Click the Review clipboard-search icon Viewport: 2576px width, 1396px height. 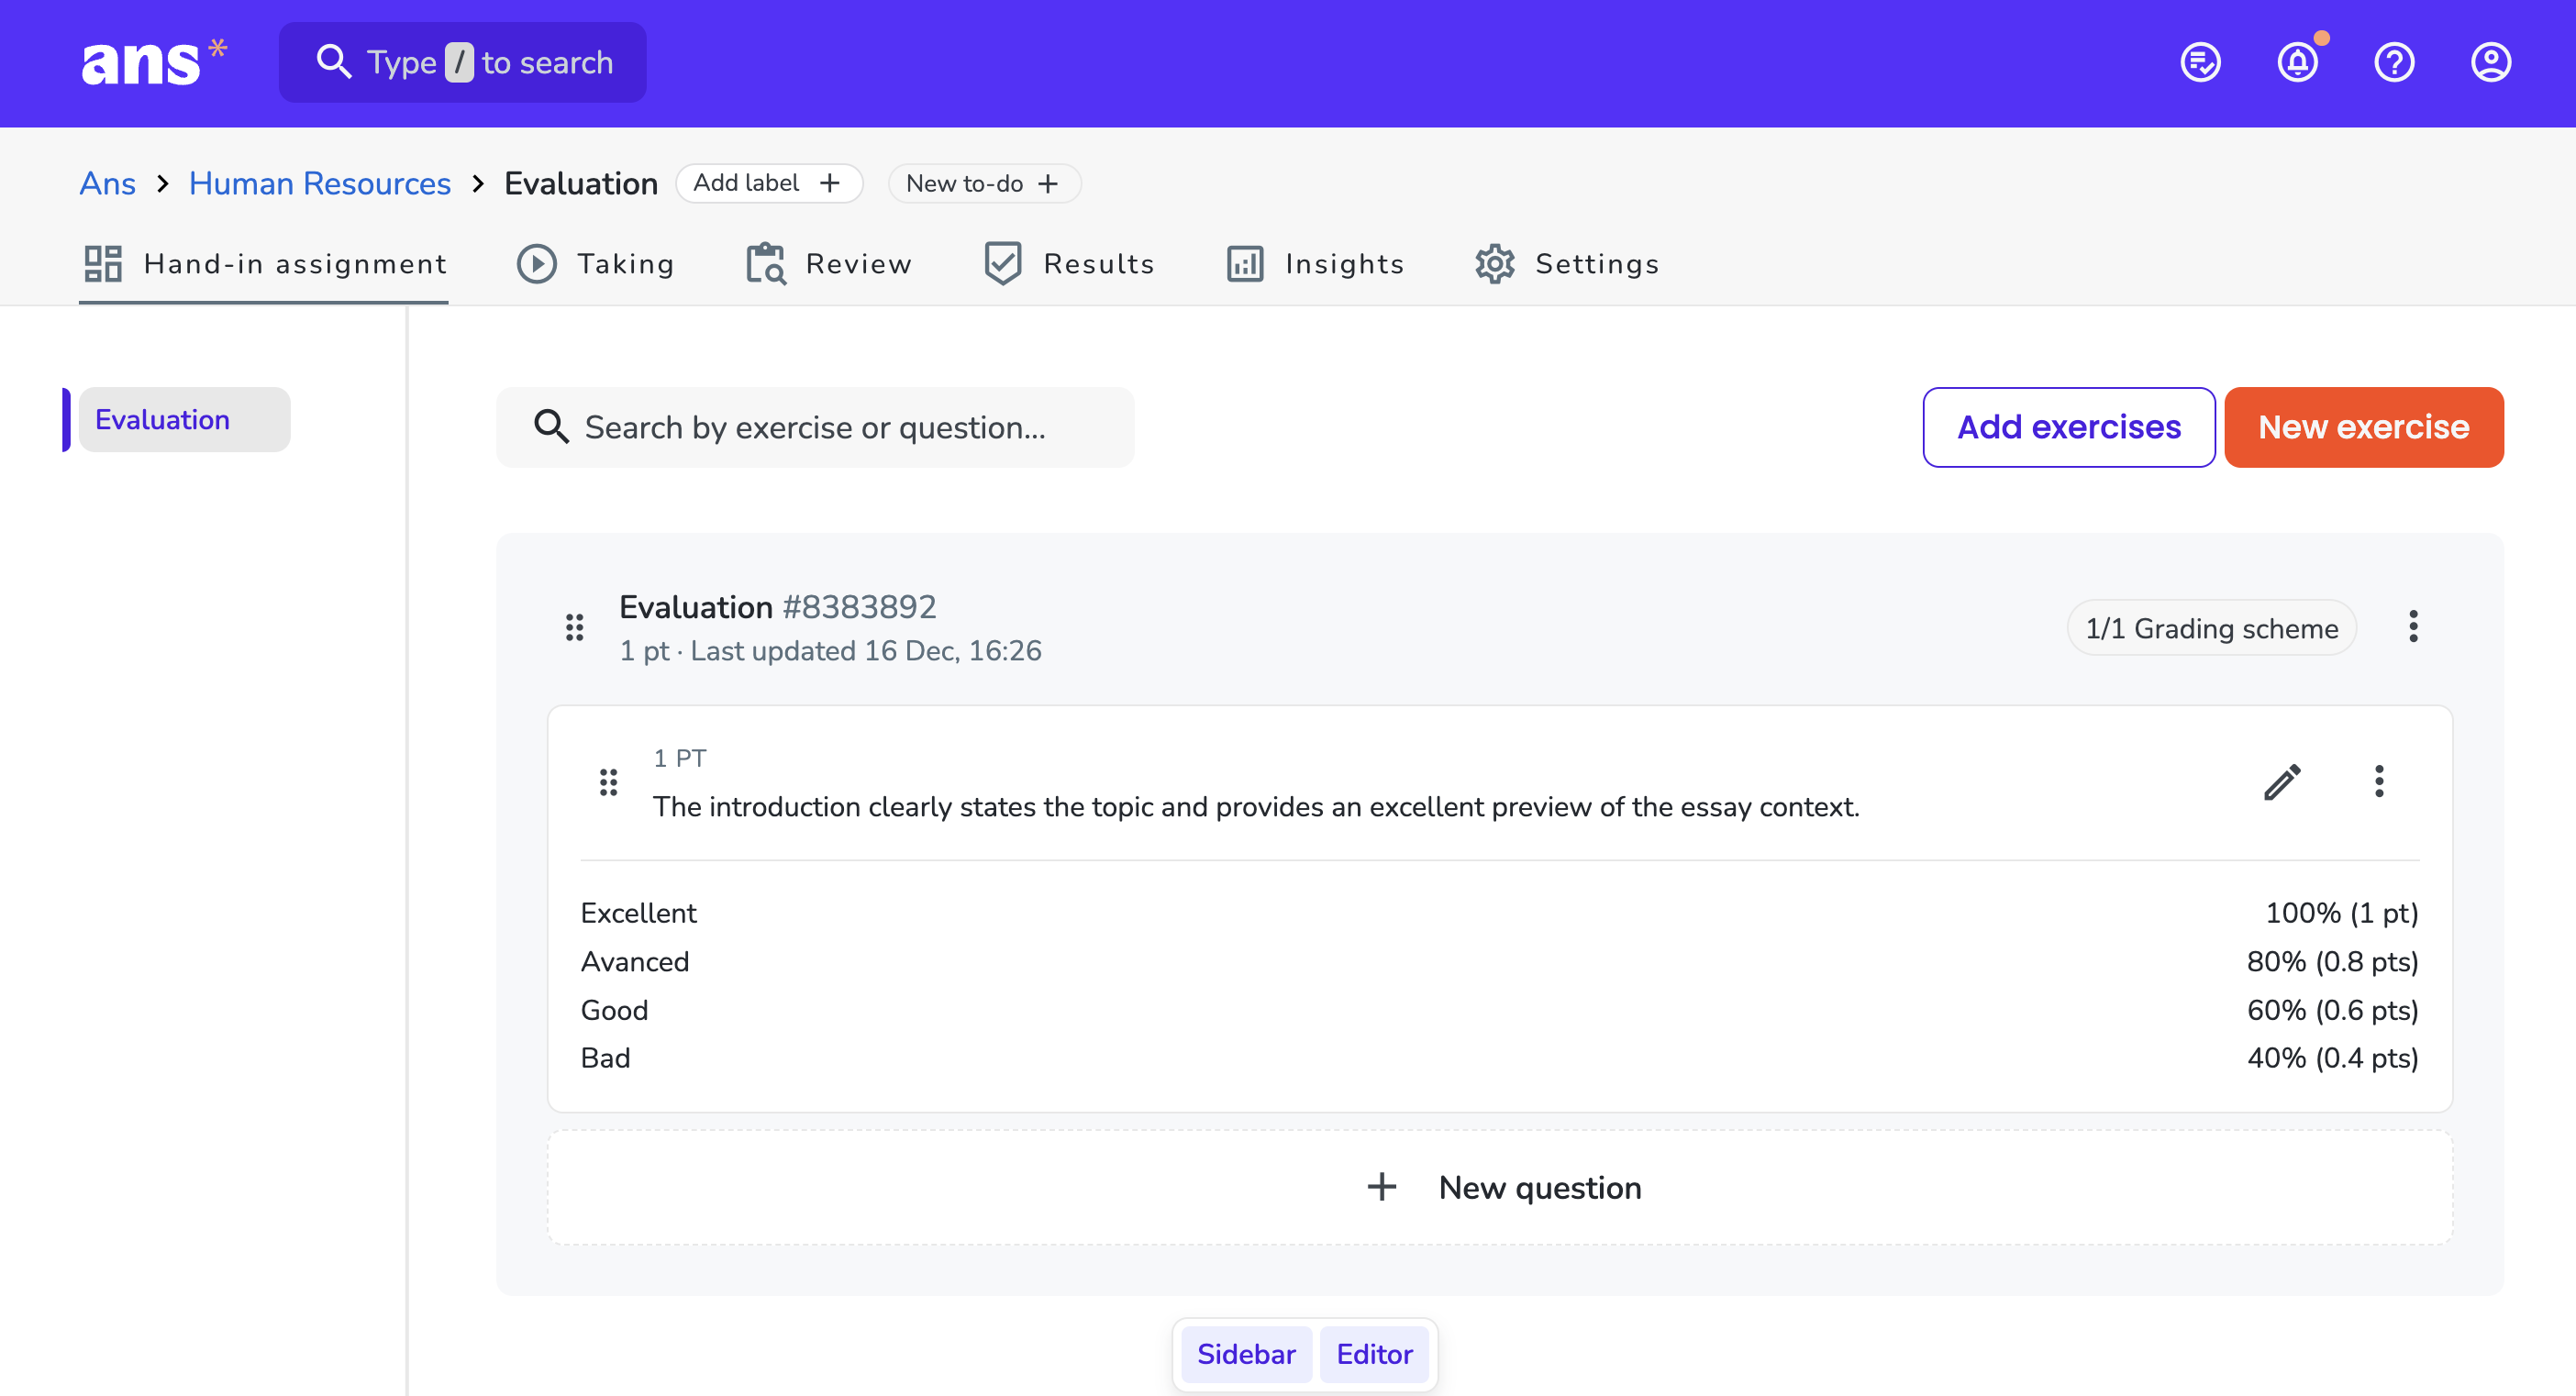coord(765,264)
